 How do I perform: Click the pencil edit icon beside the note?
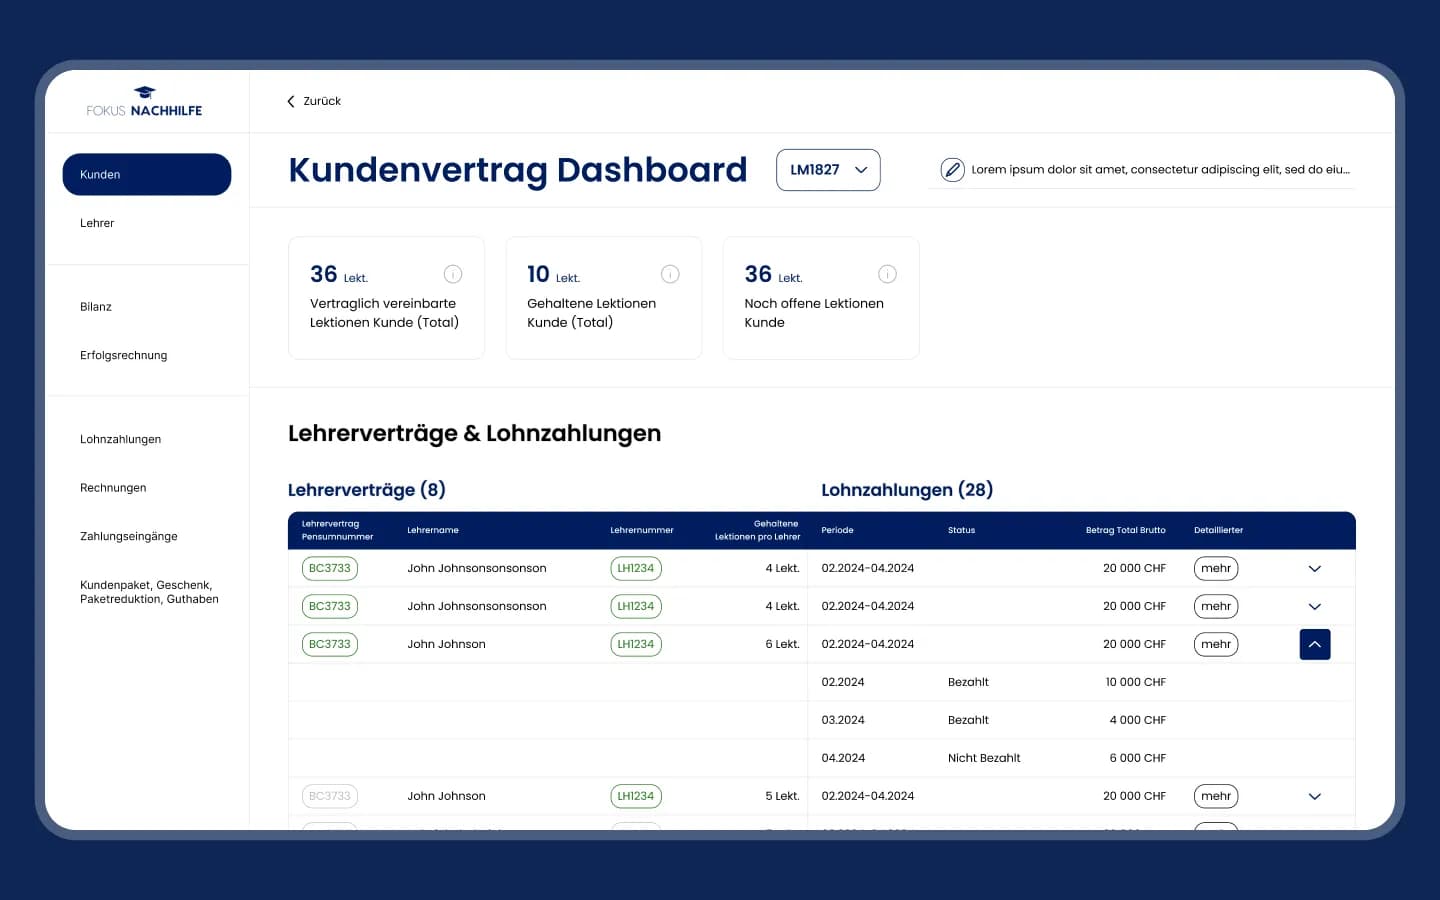[x=953, y=170]
